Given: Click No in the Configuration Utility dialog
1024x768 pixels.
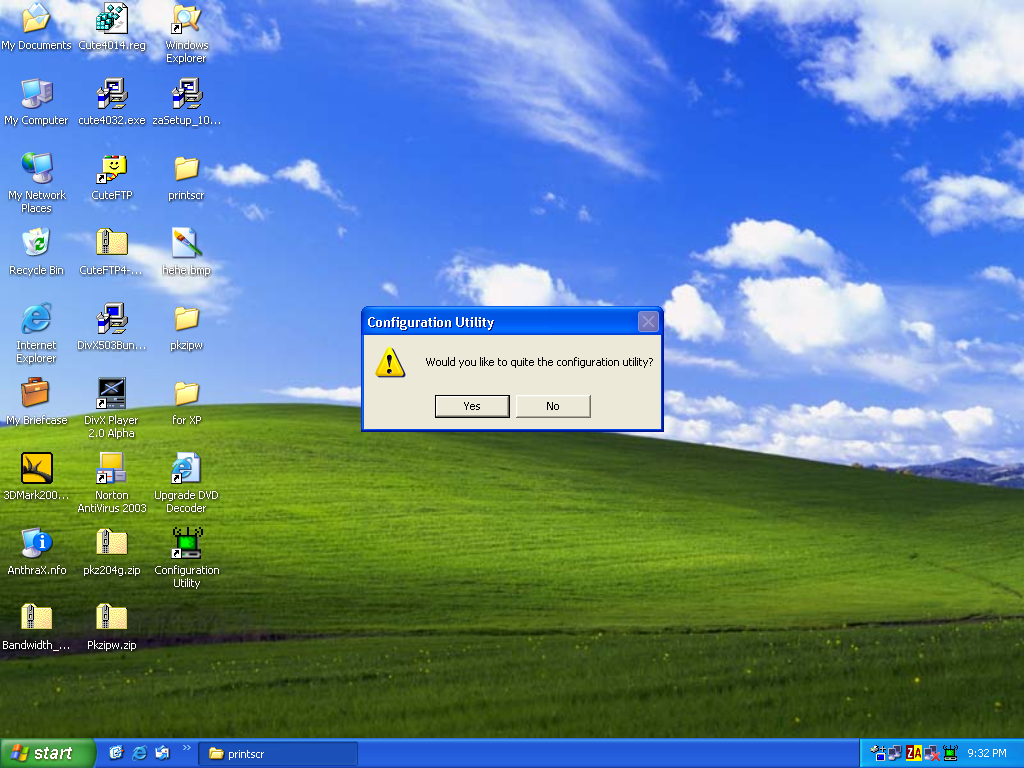Looking at the screenshot, I should coord(553,406).
